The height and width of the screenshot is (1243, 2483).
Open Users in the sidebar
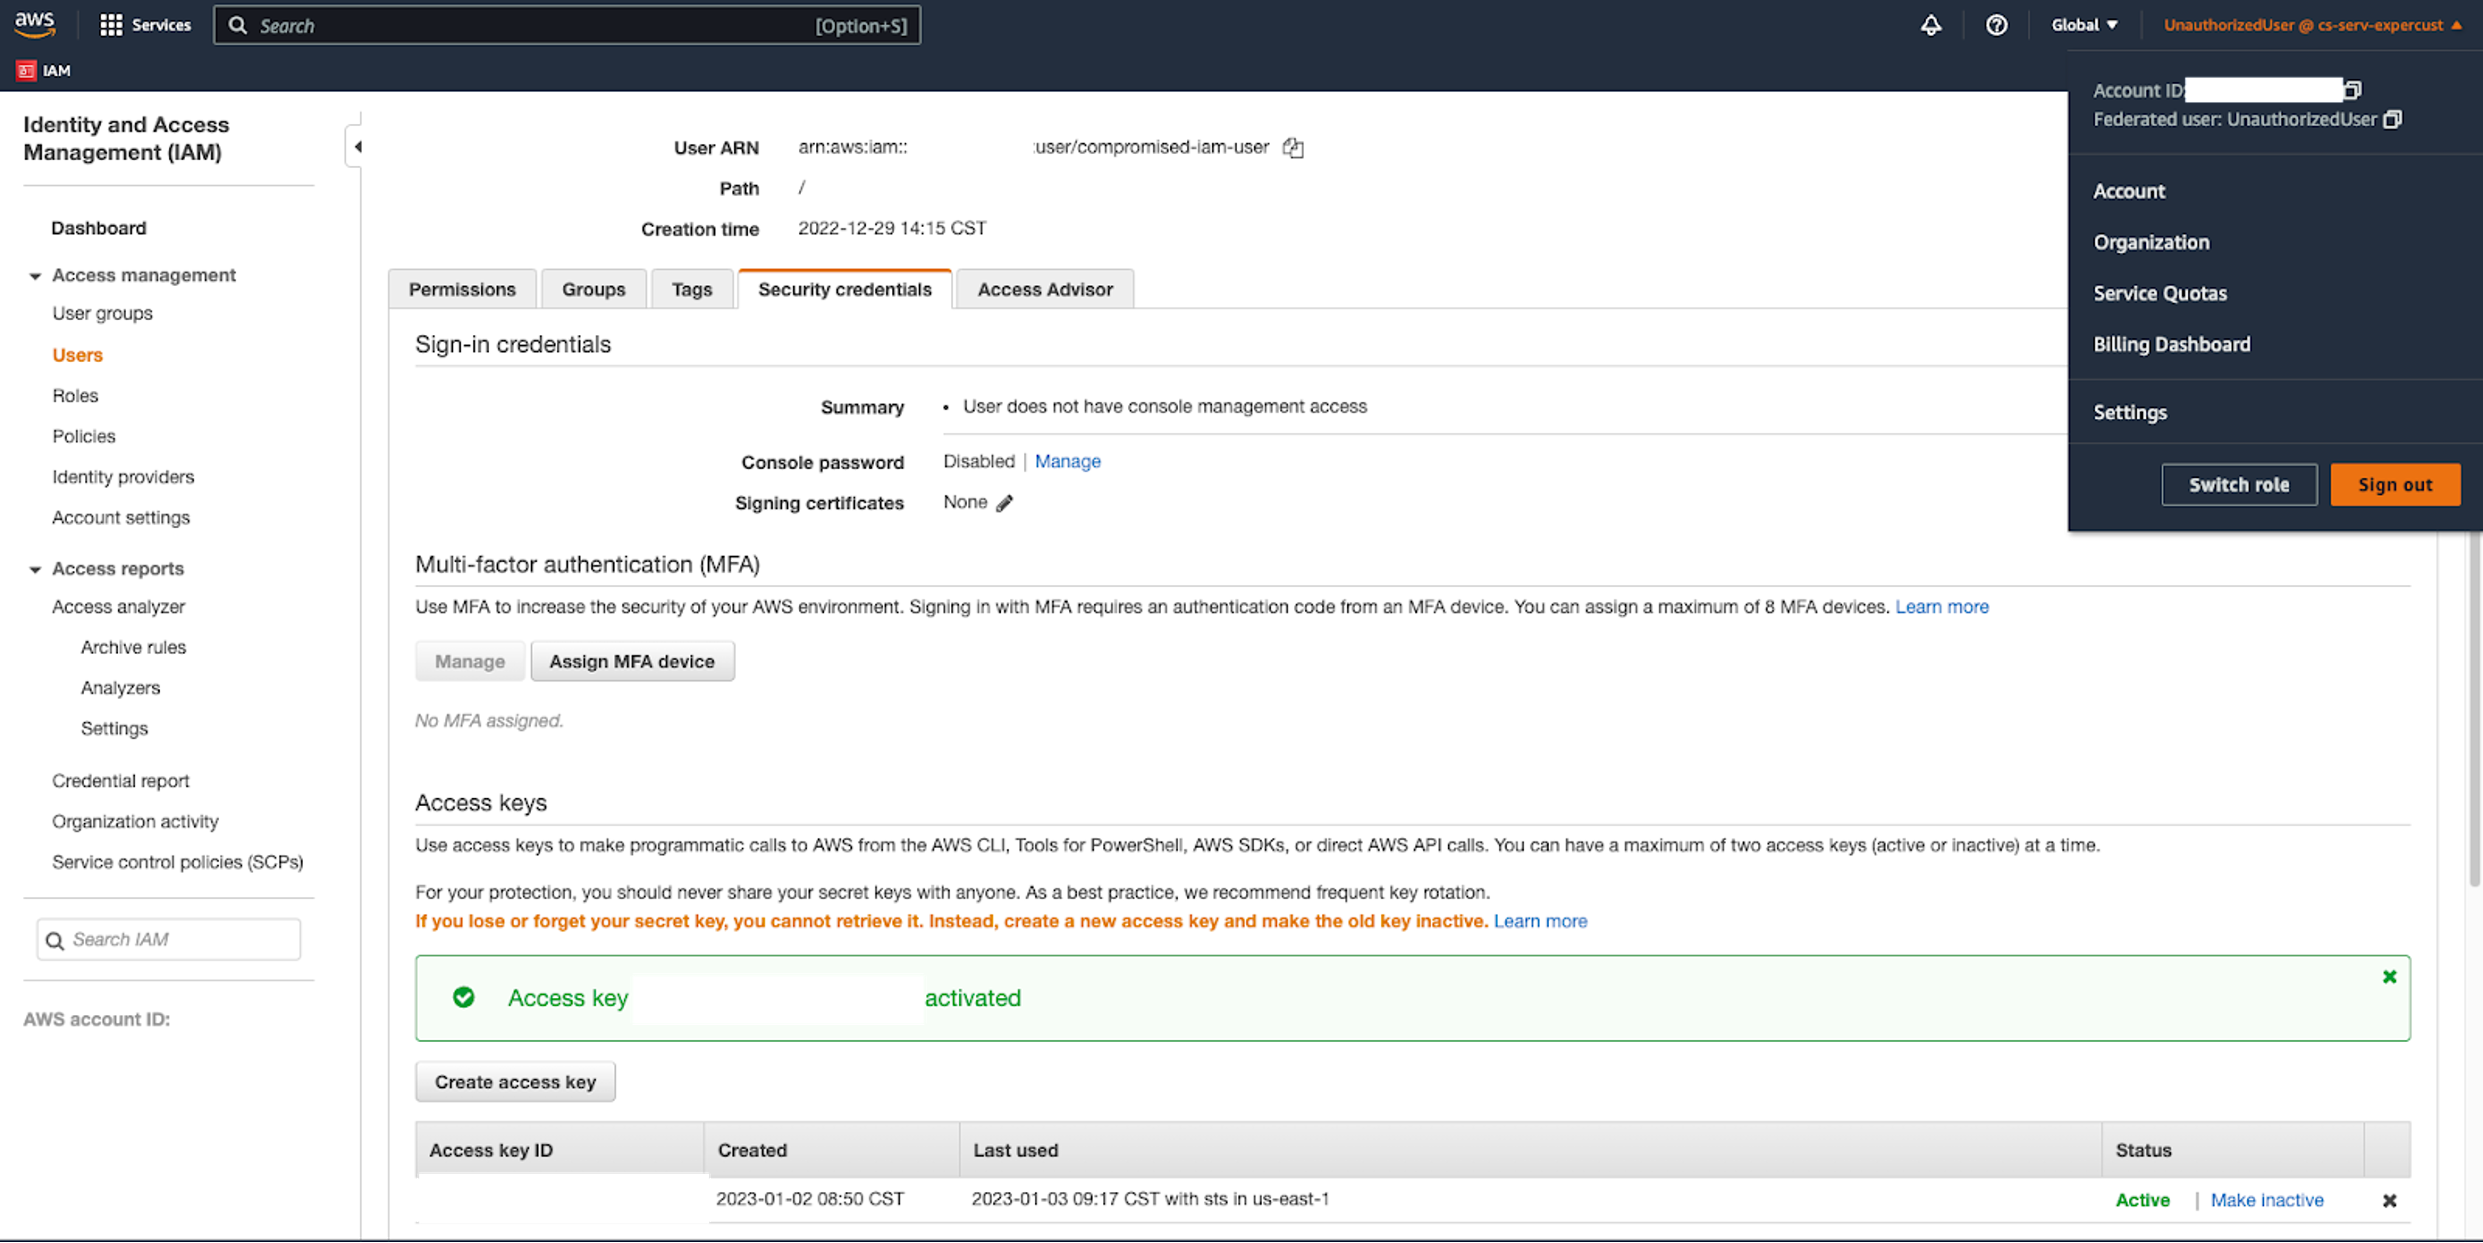point(77,355)
